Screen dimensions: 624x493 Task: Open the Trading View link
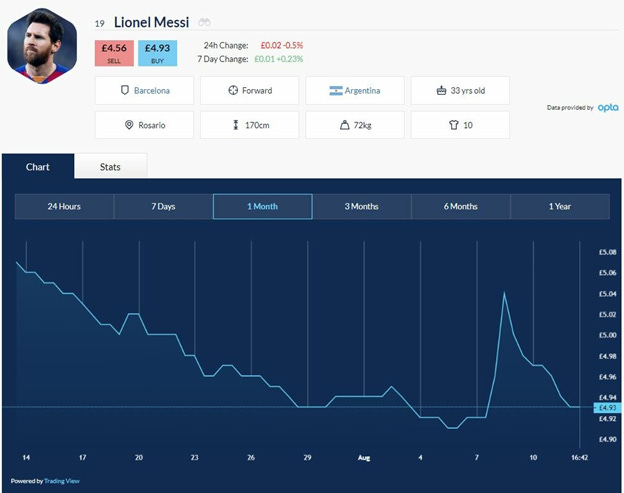click(62, 481)
